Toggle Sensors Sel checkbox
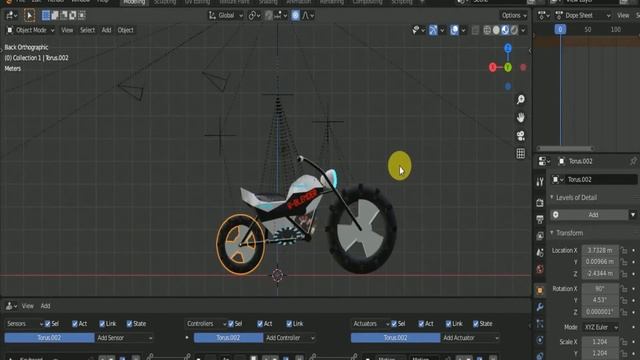 coord(48,324)
